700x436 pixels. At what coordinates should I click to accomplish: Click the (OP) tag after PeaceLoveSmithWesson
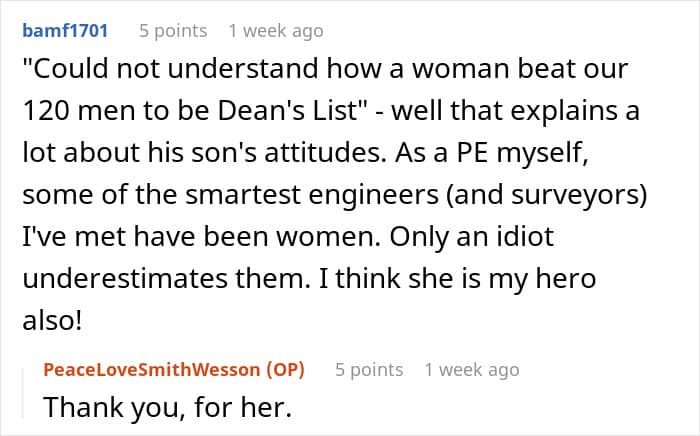pyautogui.click(x=286, y=370)
